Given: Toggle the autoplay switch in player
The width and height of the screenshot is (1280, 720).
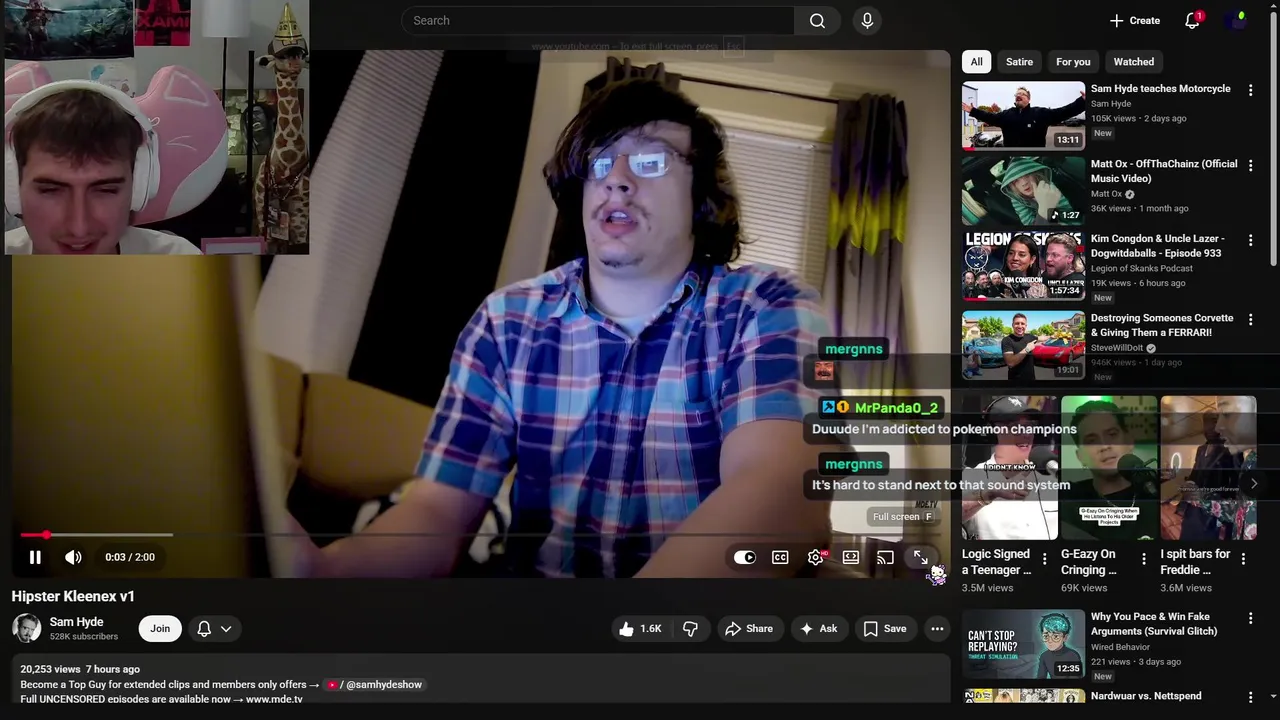Looking at the screenshot, I should pyautogui.click(x=745, y=557).
